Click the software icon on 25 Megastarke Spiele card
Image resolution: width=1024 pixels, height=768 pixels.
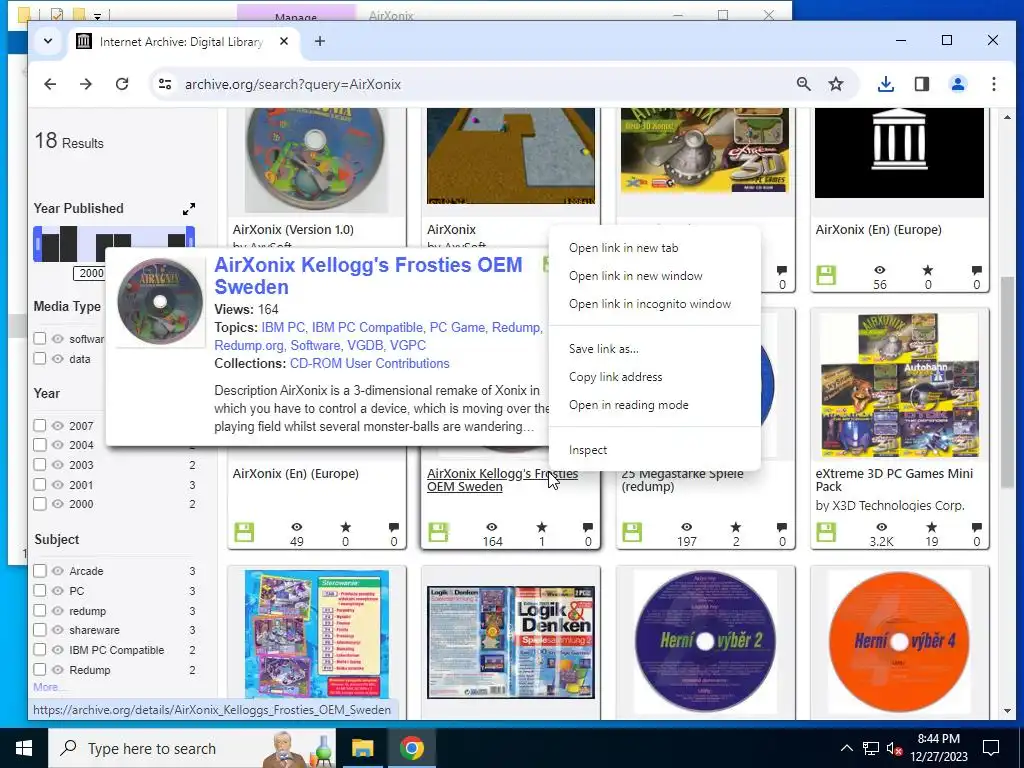pos(632,532)
